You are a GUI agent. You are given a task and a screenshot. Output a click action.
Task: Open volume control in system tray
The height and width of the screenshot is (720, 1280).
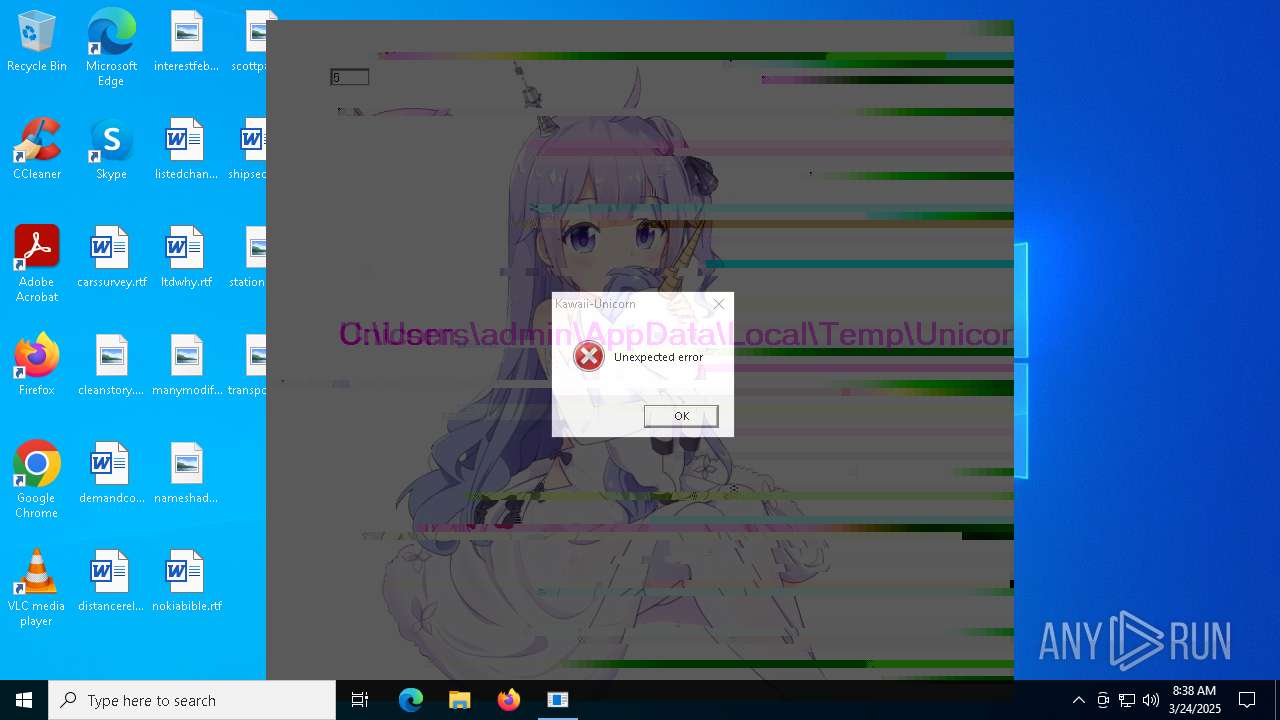coord(1151,700)
